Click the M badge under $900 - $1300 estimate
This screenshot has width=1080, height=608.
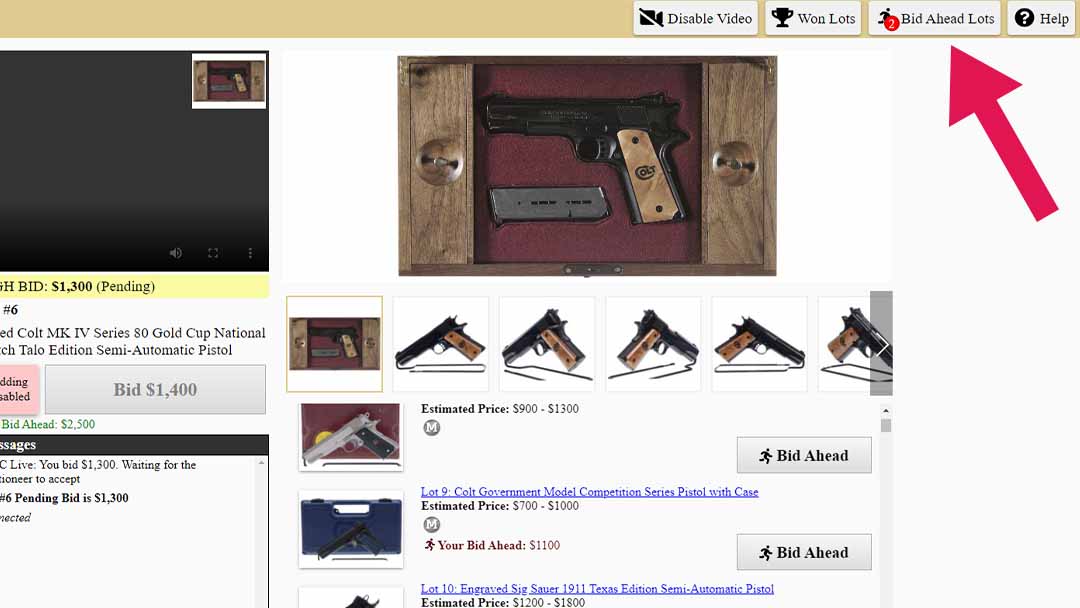click(x=431, y=428)
